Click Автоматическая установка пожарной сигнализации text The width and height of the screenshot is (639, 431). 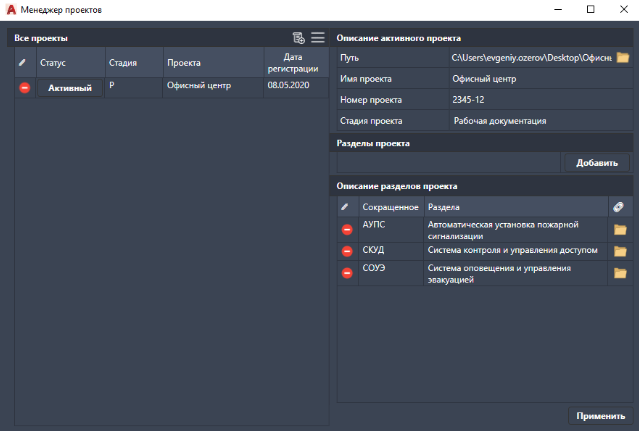(x=503, y=230)
